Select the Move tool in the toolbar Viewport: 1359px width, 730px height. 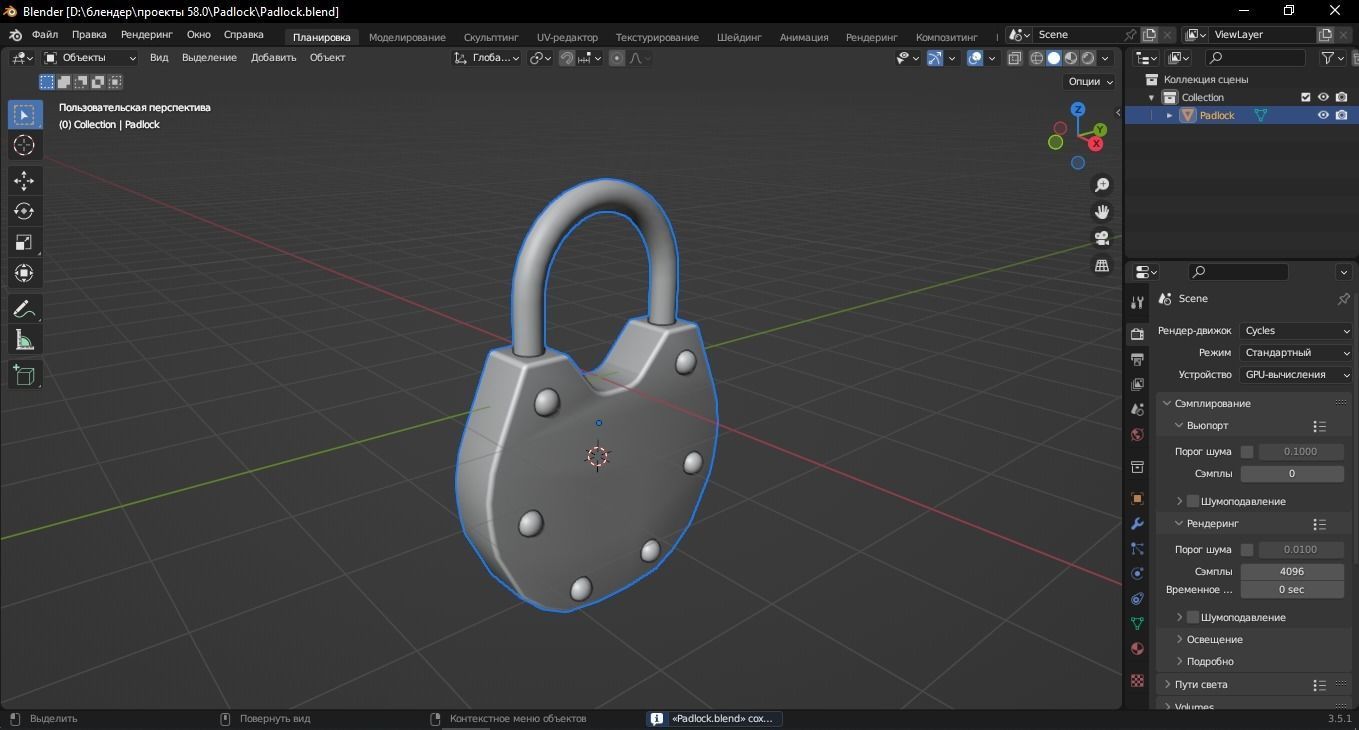coord(24,181)
